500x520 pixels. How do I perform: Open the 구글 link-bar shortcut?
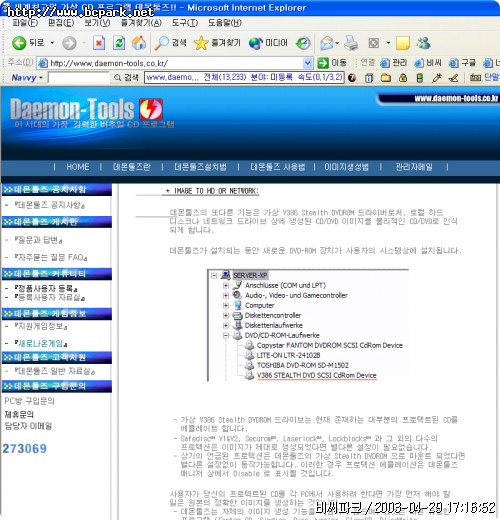pyautogui.click(x=462, y=63)
